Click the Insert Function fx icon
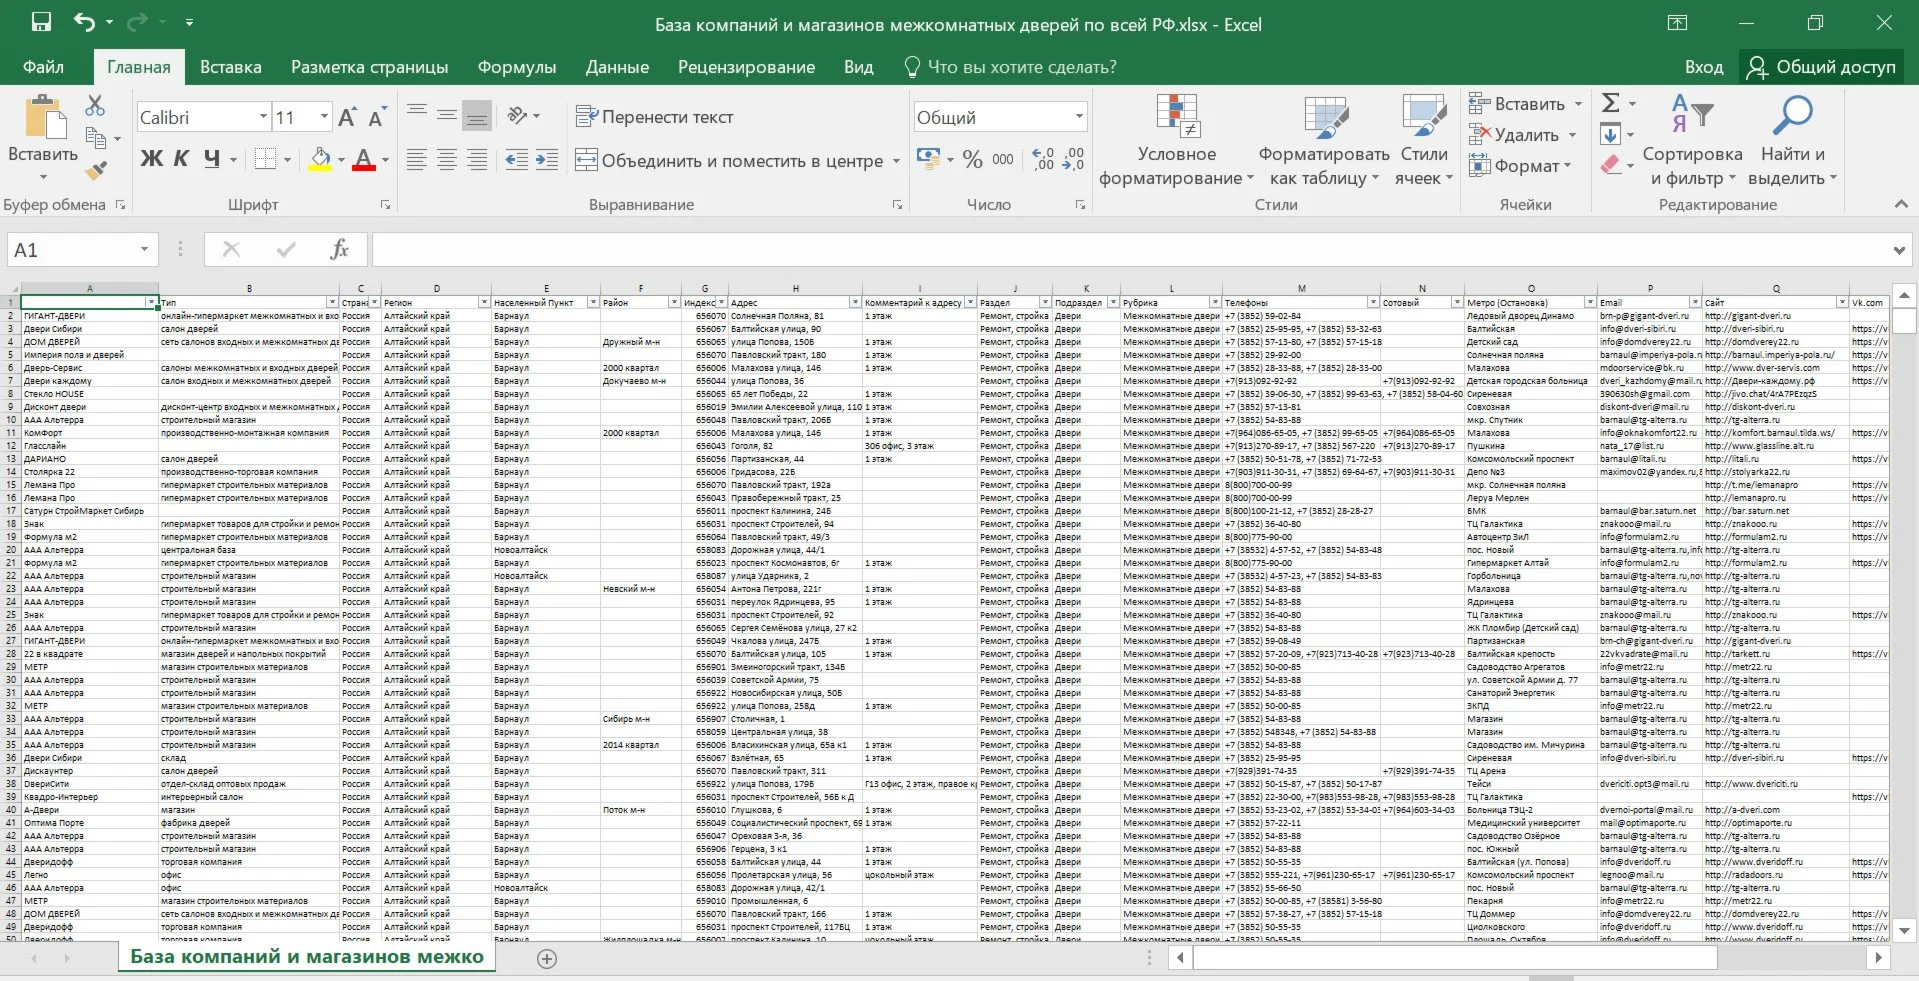 [339, 249]
